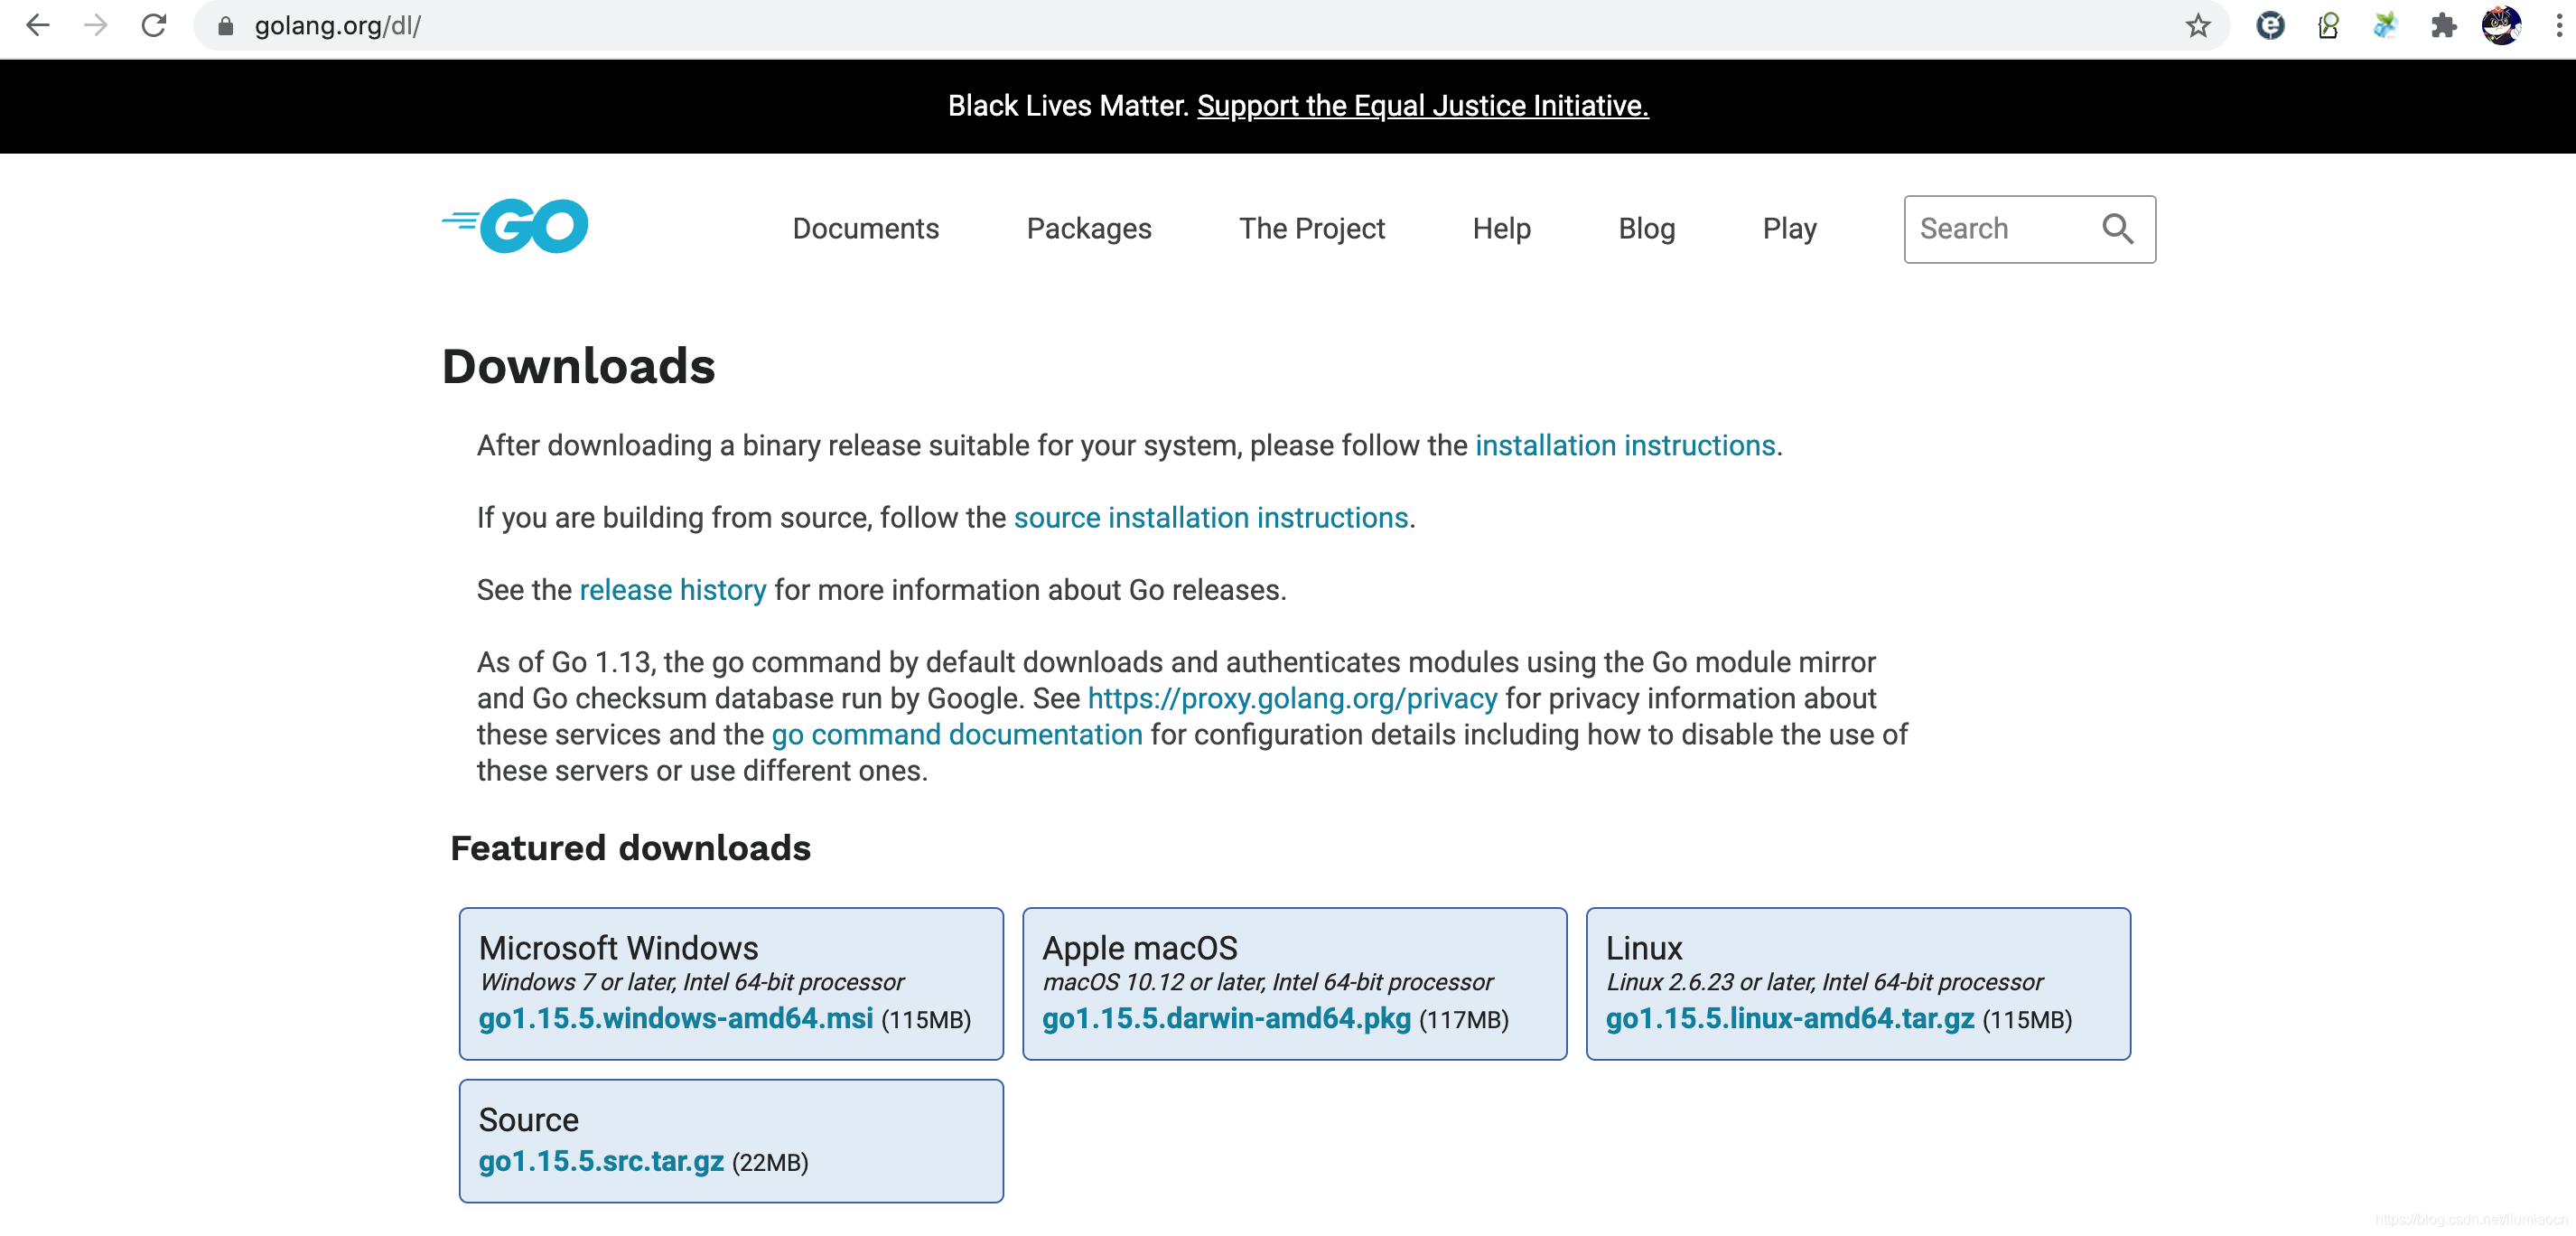The height and width of the screenshot is (1236, 2576).
Task: Bookmark this page with the star icon
Action: point(2197,25)
